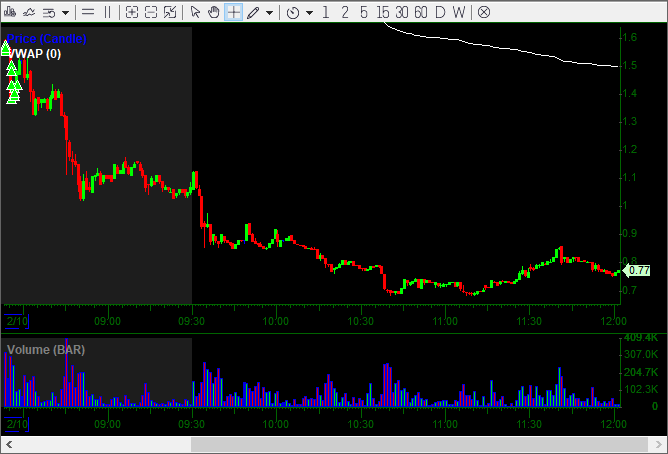Click the circled X close chart icon
Viewport: 668px width, 454px height.
point(484,12)
